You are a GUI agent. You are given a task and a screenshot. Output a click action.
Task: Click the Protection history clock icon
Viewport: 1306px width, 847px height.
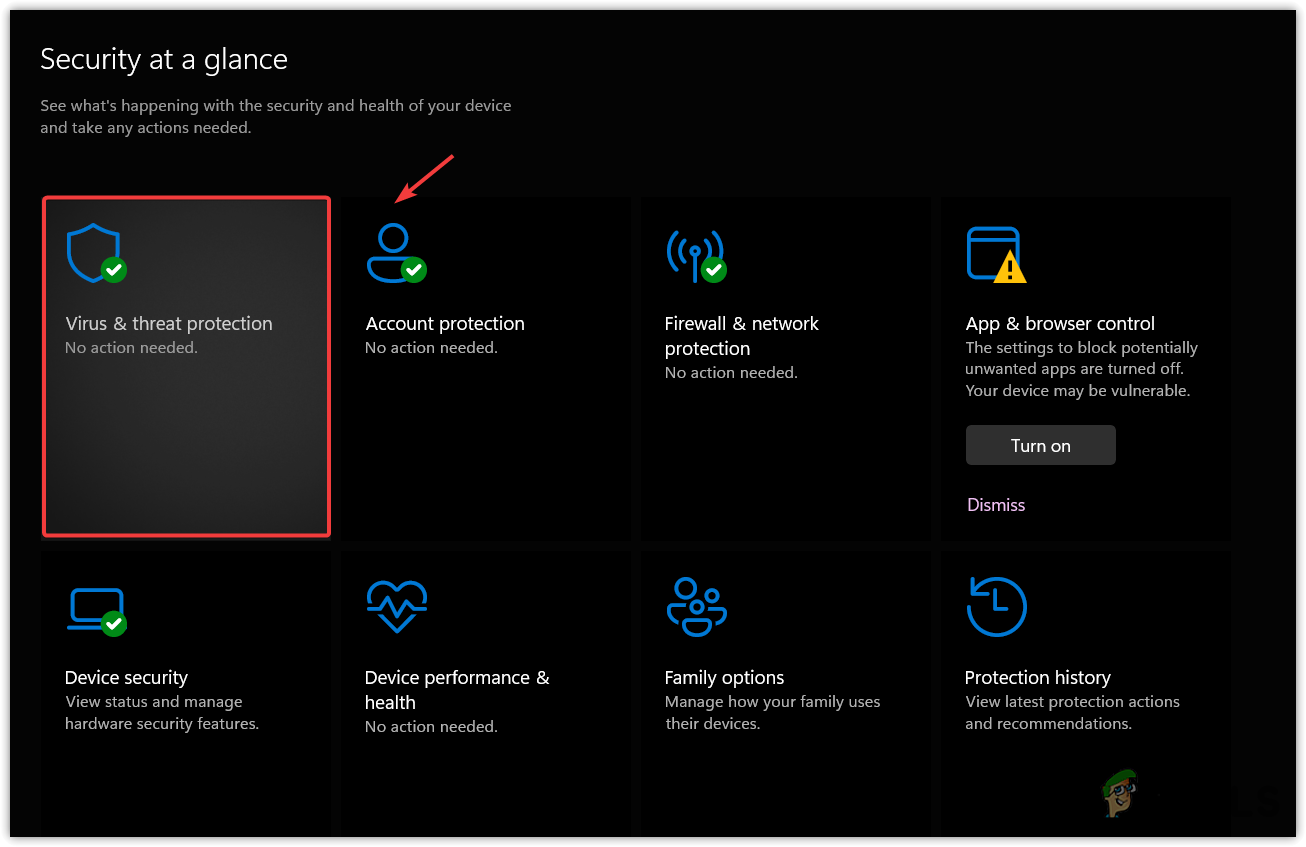coord(996,606)
